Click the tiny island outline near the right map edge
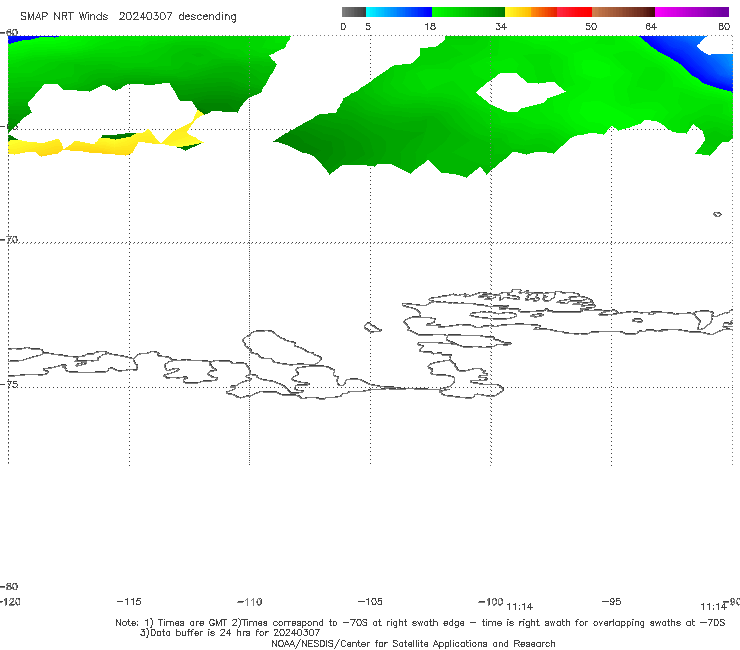740x650 pixels. (x=717, y=214)
